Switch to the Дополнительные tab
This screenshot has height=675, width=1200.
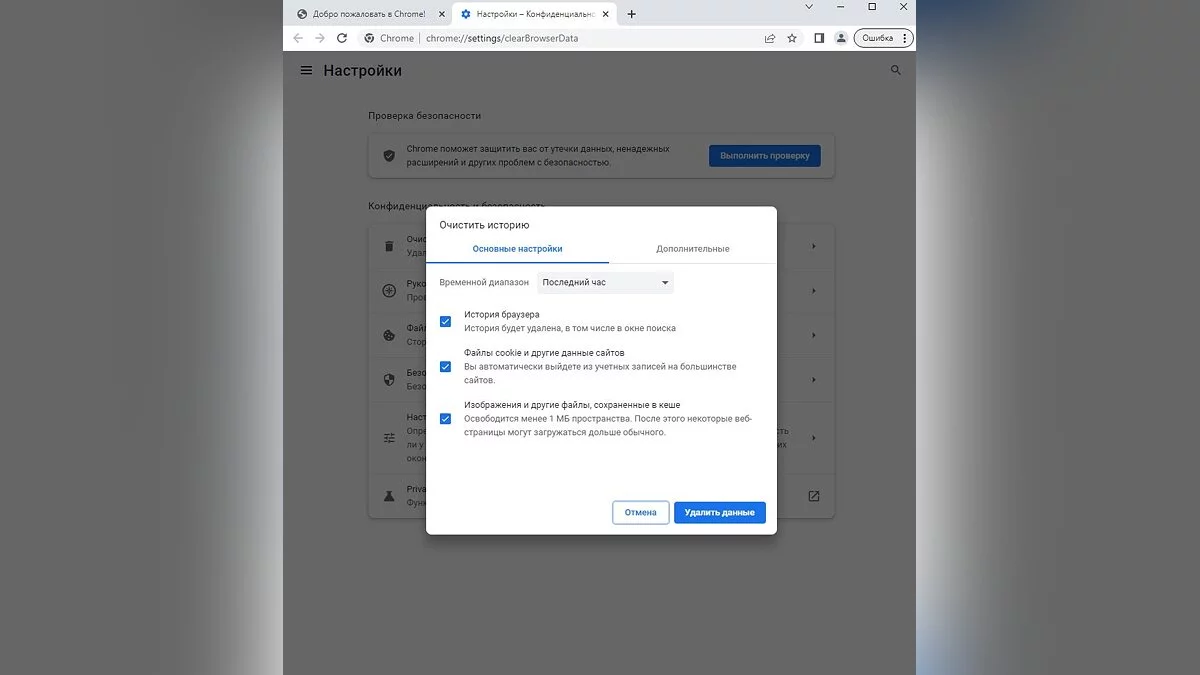692,249
